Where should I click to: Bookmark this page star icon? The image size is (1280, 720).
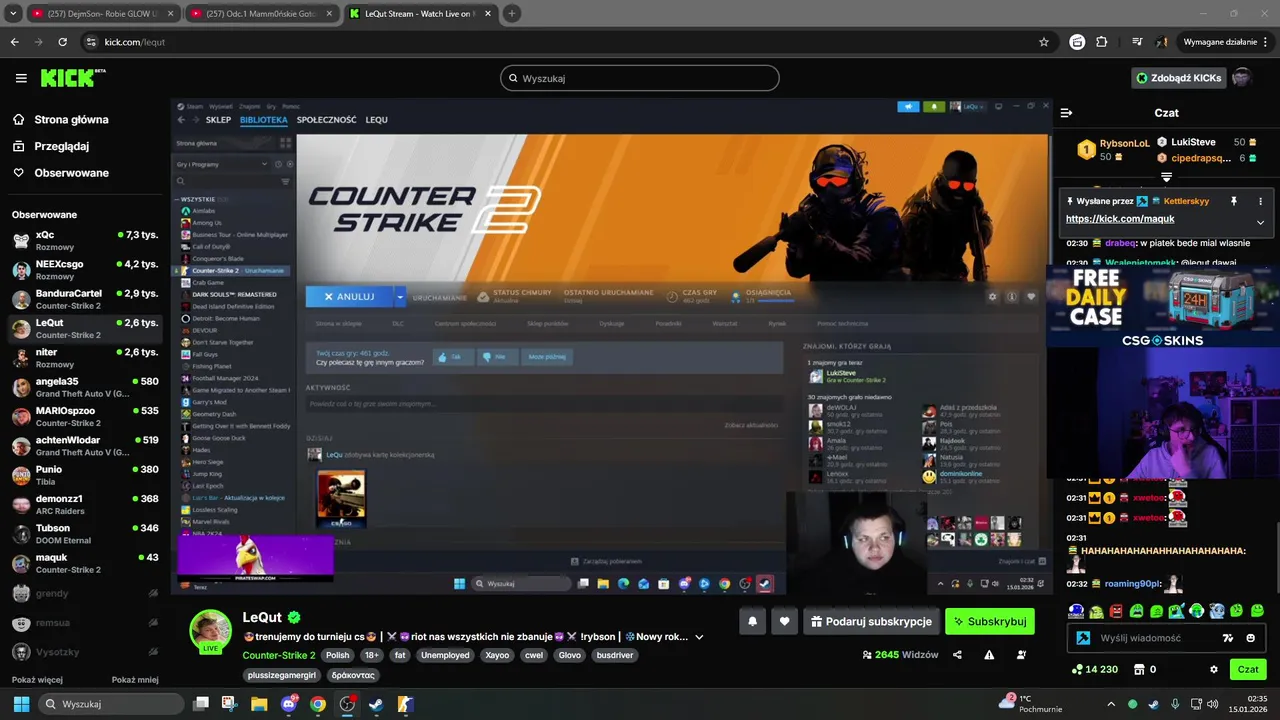[1044, 42]
